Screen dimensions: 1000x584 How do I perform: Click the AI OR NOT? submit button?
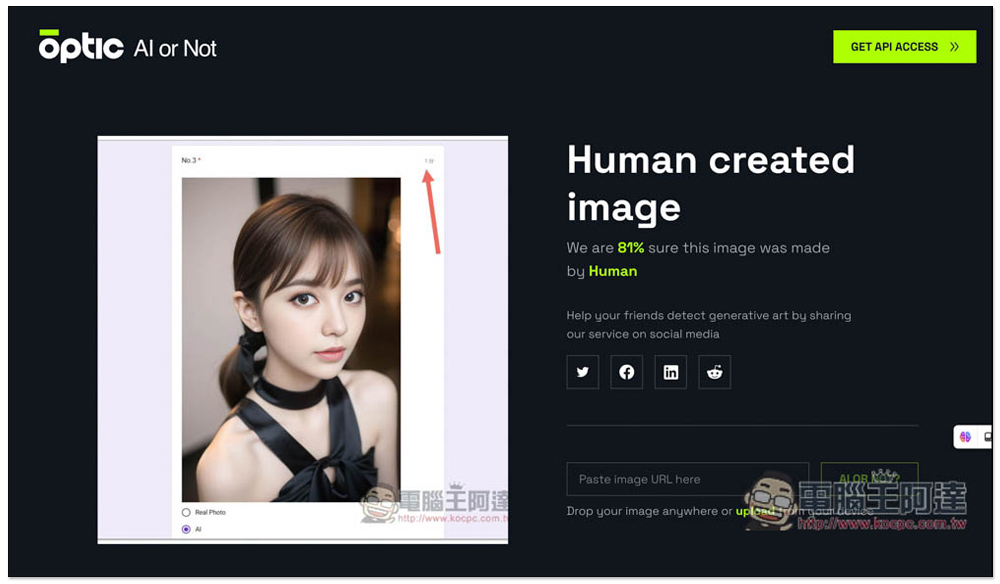(x=868, y=479)
